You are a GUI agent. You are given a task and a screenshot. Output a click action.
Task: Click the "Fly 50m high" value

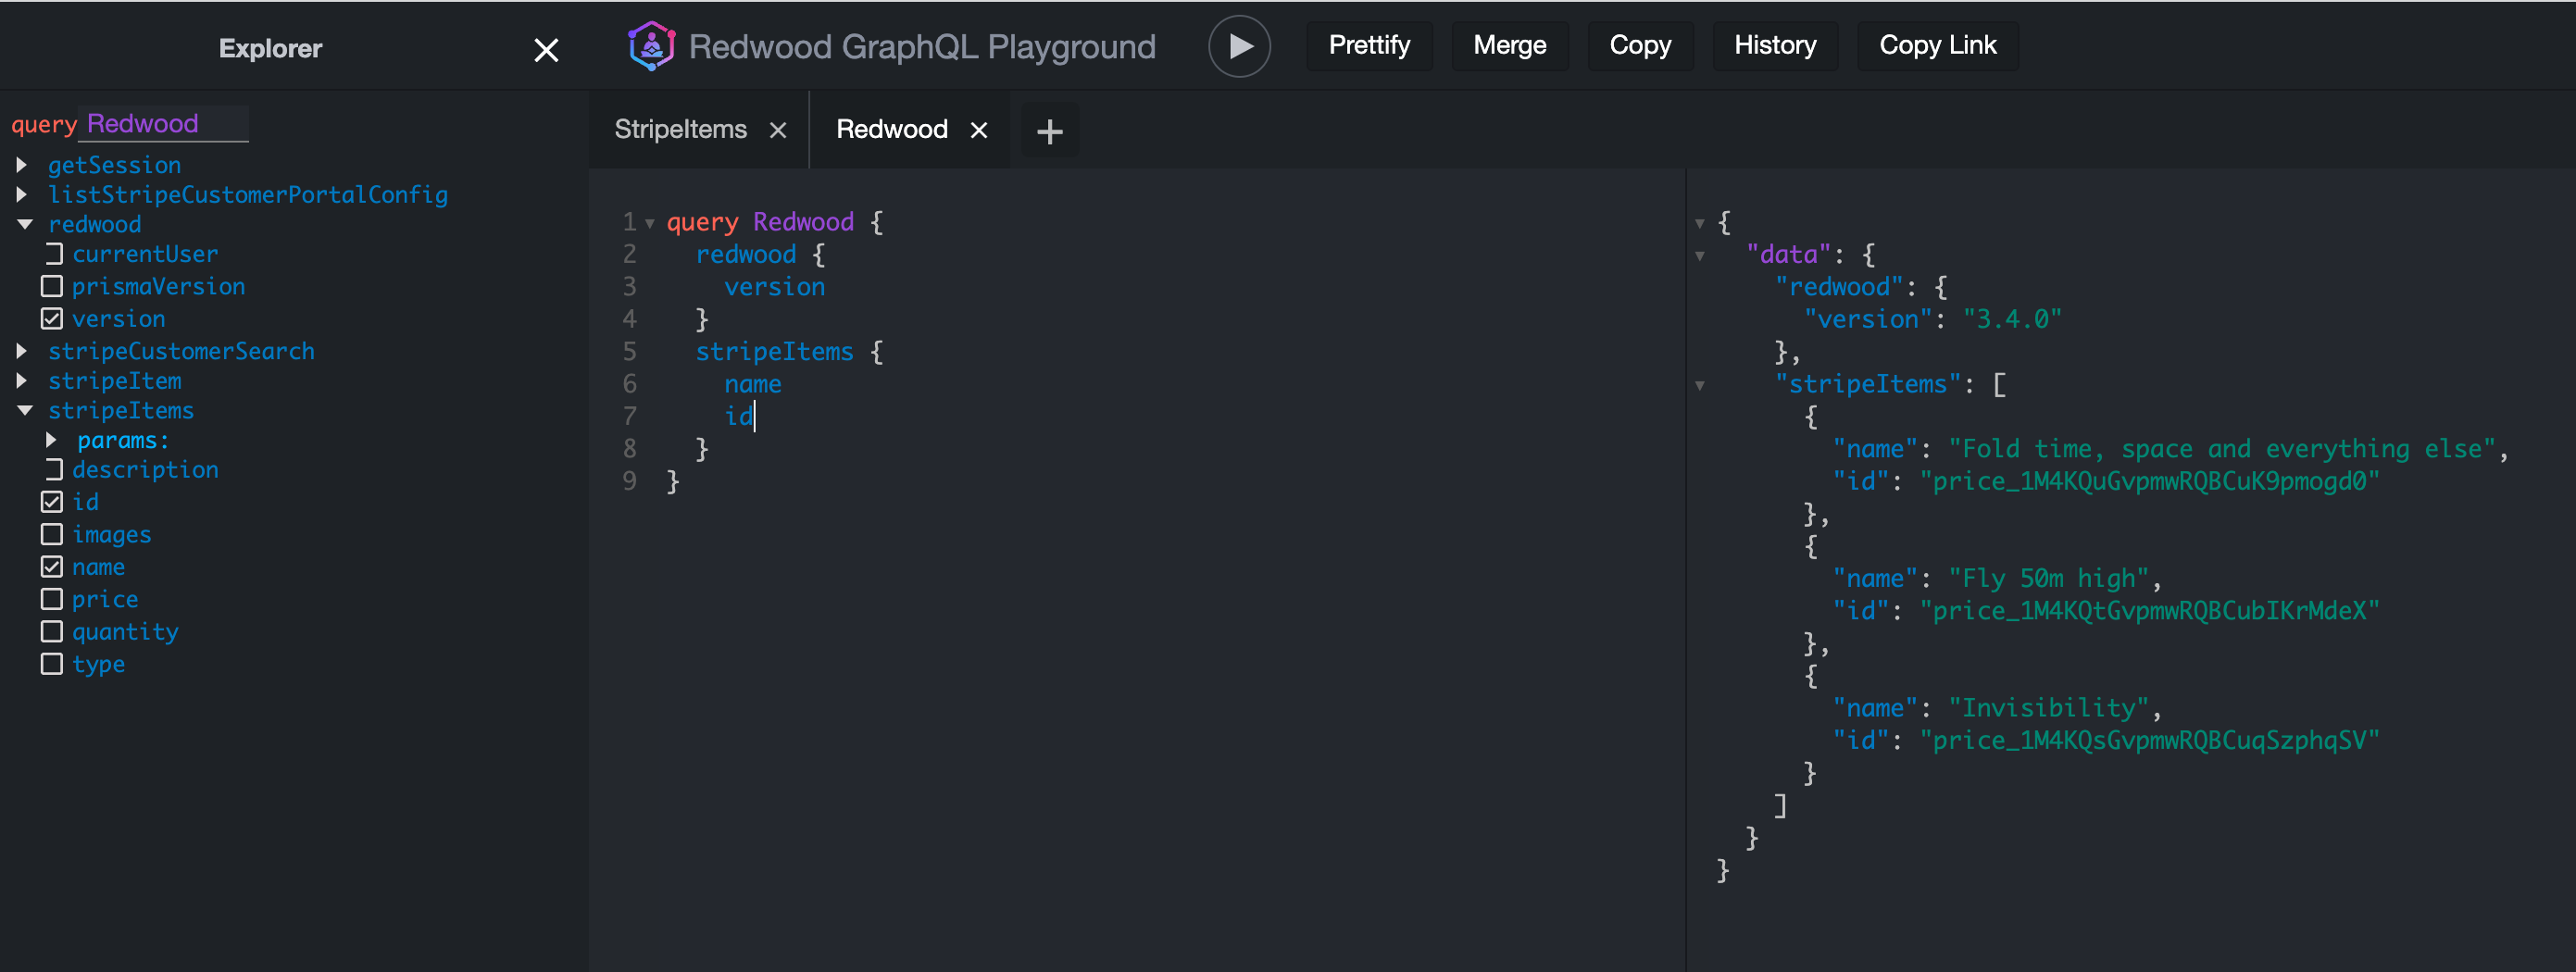[x=2049, y=579]
